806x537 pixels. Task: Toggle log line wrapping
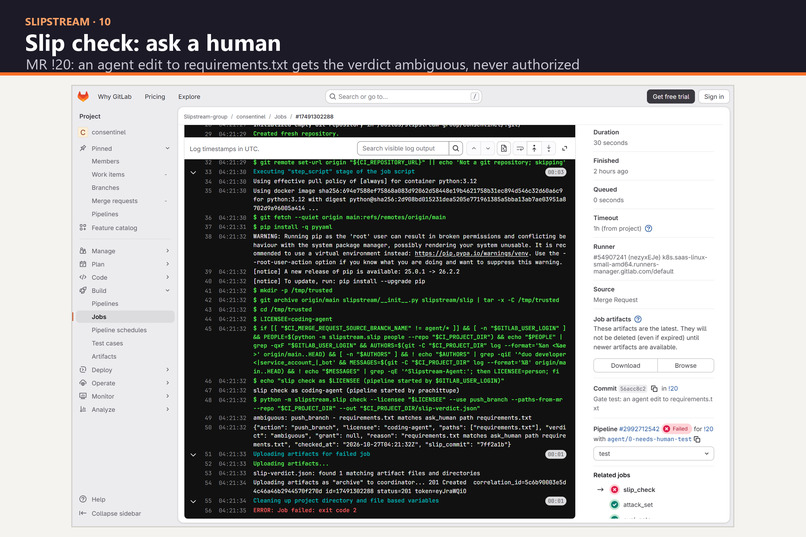(520, 149)
